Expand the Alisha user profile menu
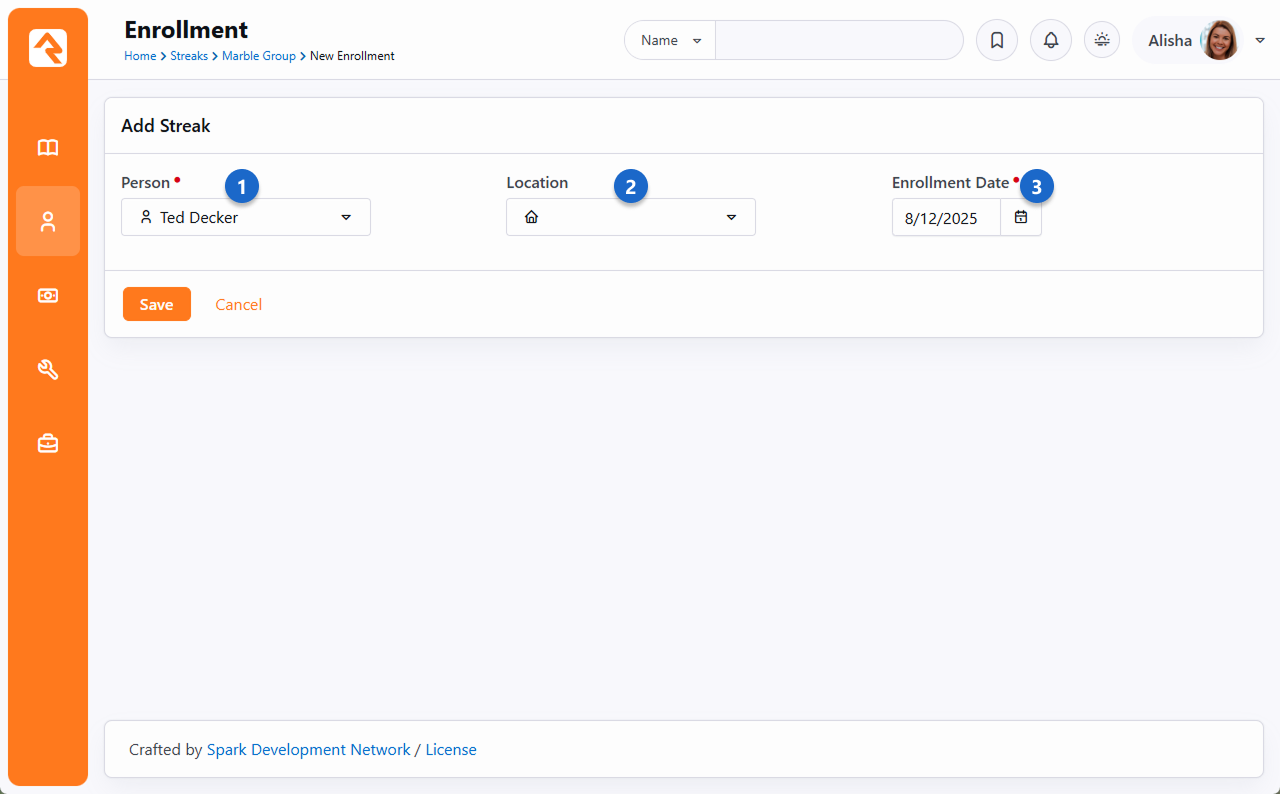 coord(1259,41)
